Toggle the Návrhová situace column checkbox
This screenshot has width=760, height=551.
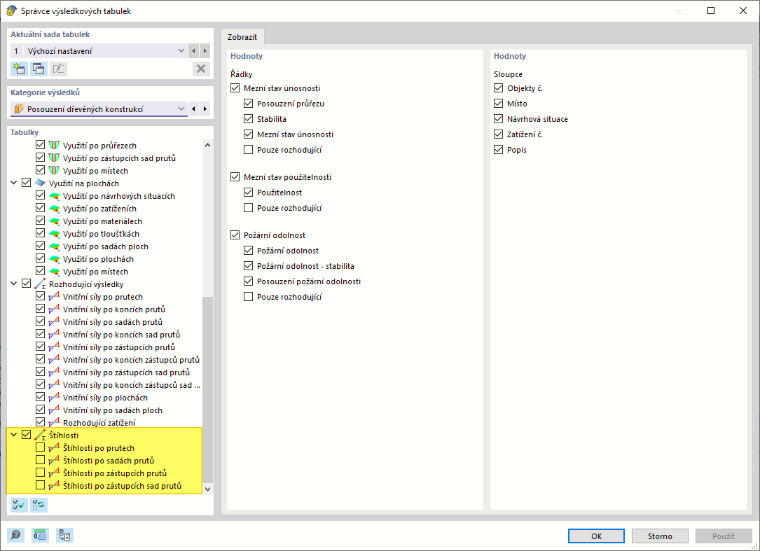pyautogui.click(x=499, y=119)
